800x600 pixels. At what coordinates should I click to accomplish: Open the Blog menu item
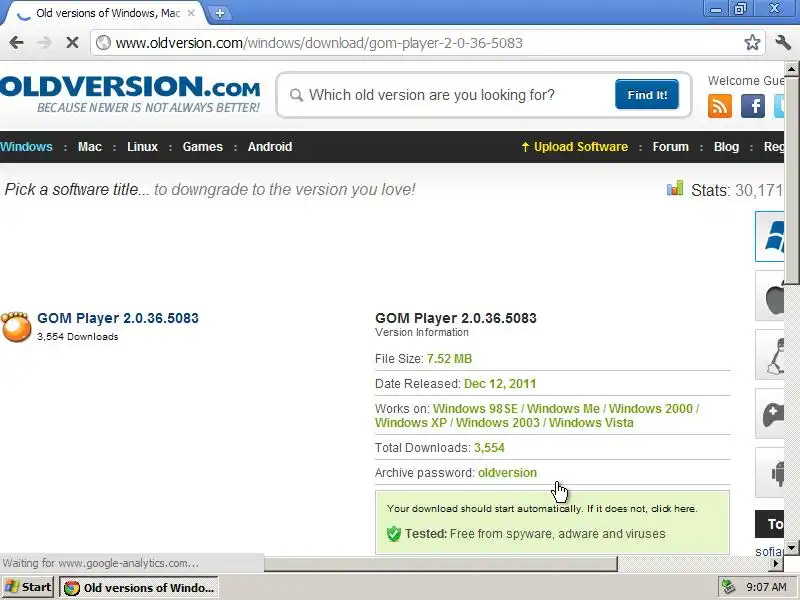coord(726,147)
